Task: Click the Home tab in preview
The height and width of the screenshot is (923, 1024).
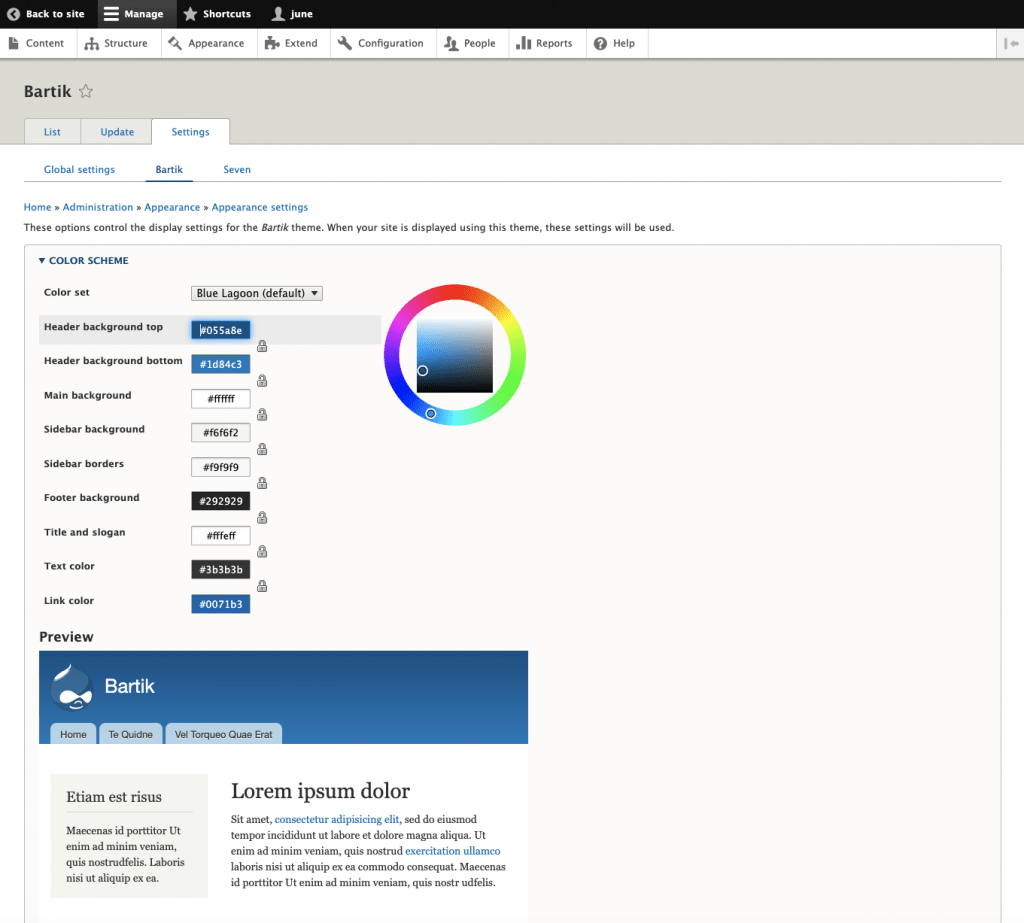Action: [x=73, y=734]
